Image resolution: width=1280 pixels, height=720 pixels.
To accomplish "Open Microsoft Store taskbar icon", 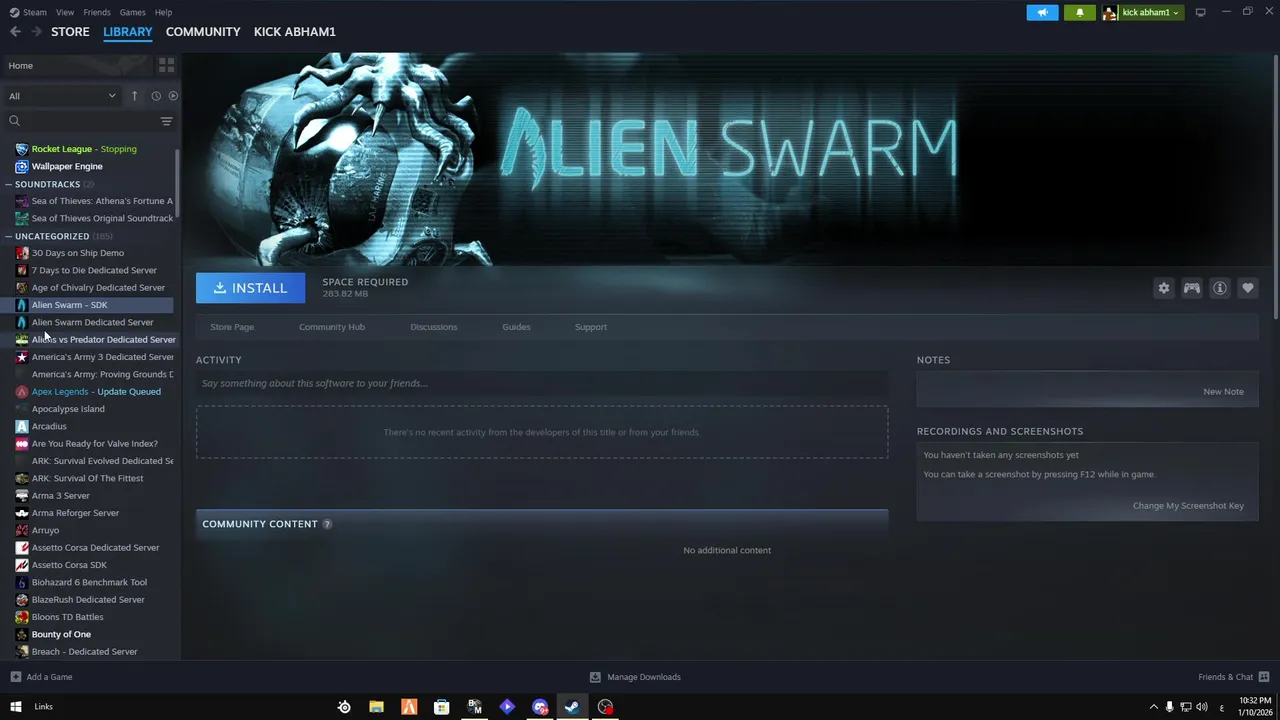I will [x=441, y=707].
